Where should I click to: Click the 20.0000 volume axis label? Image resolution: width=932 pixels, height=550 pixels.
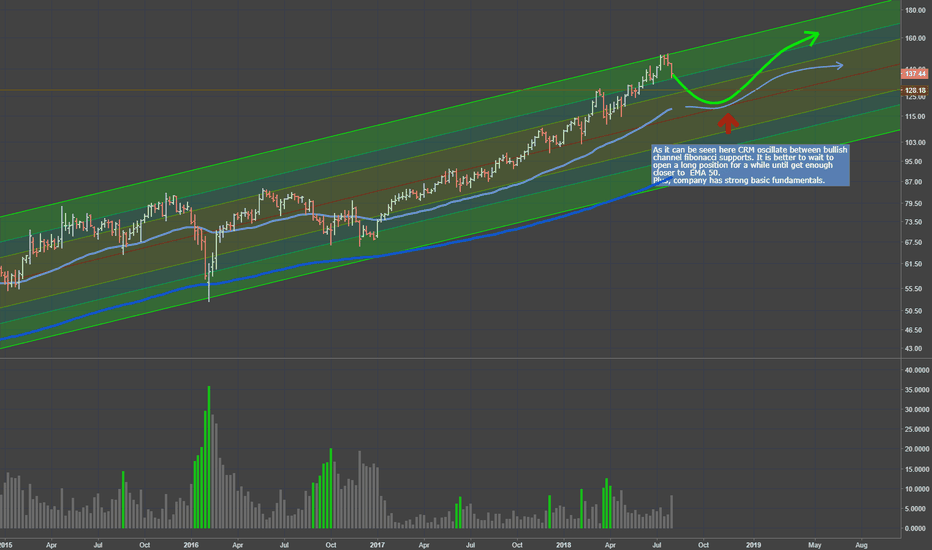tap(917, 449)
